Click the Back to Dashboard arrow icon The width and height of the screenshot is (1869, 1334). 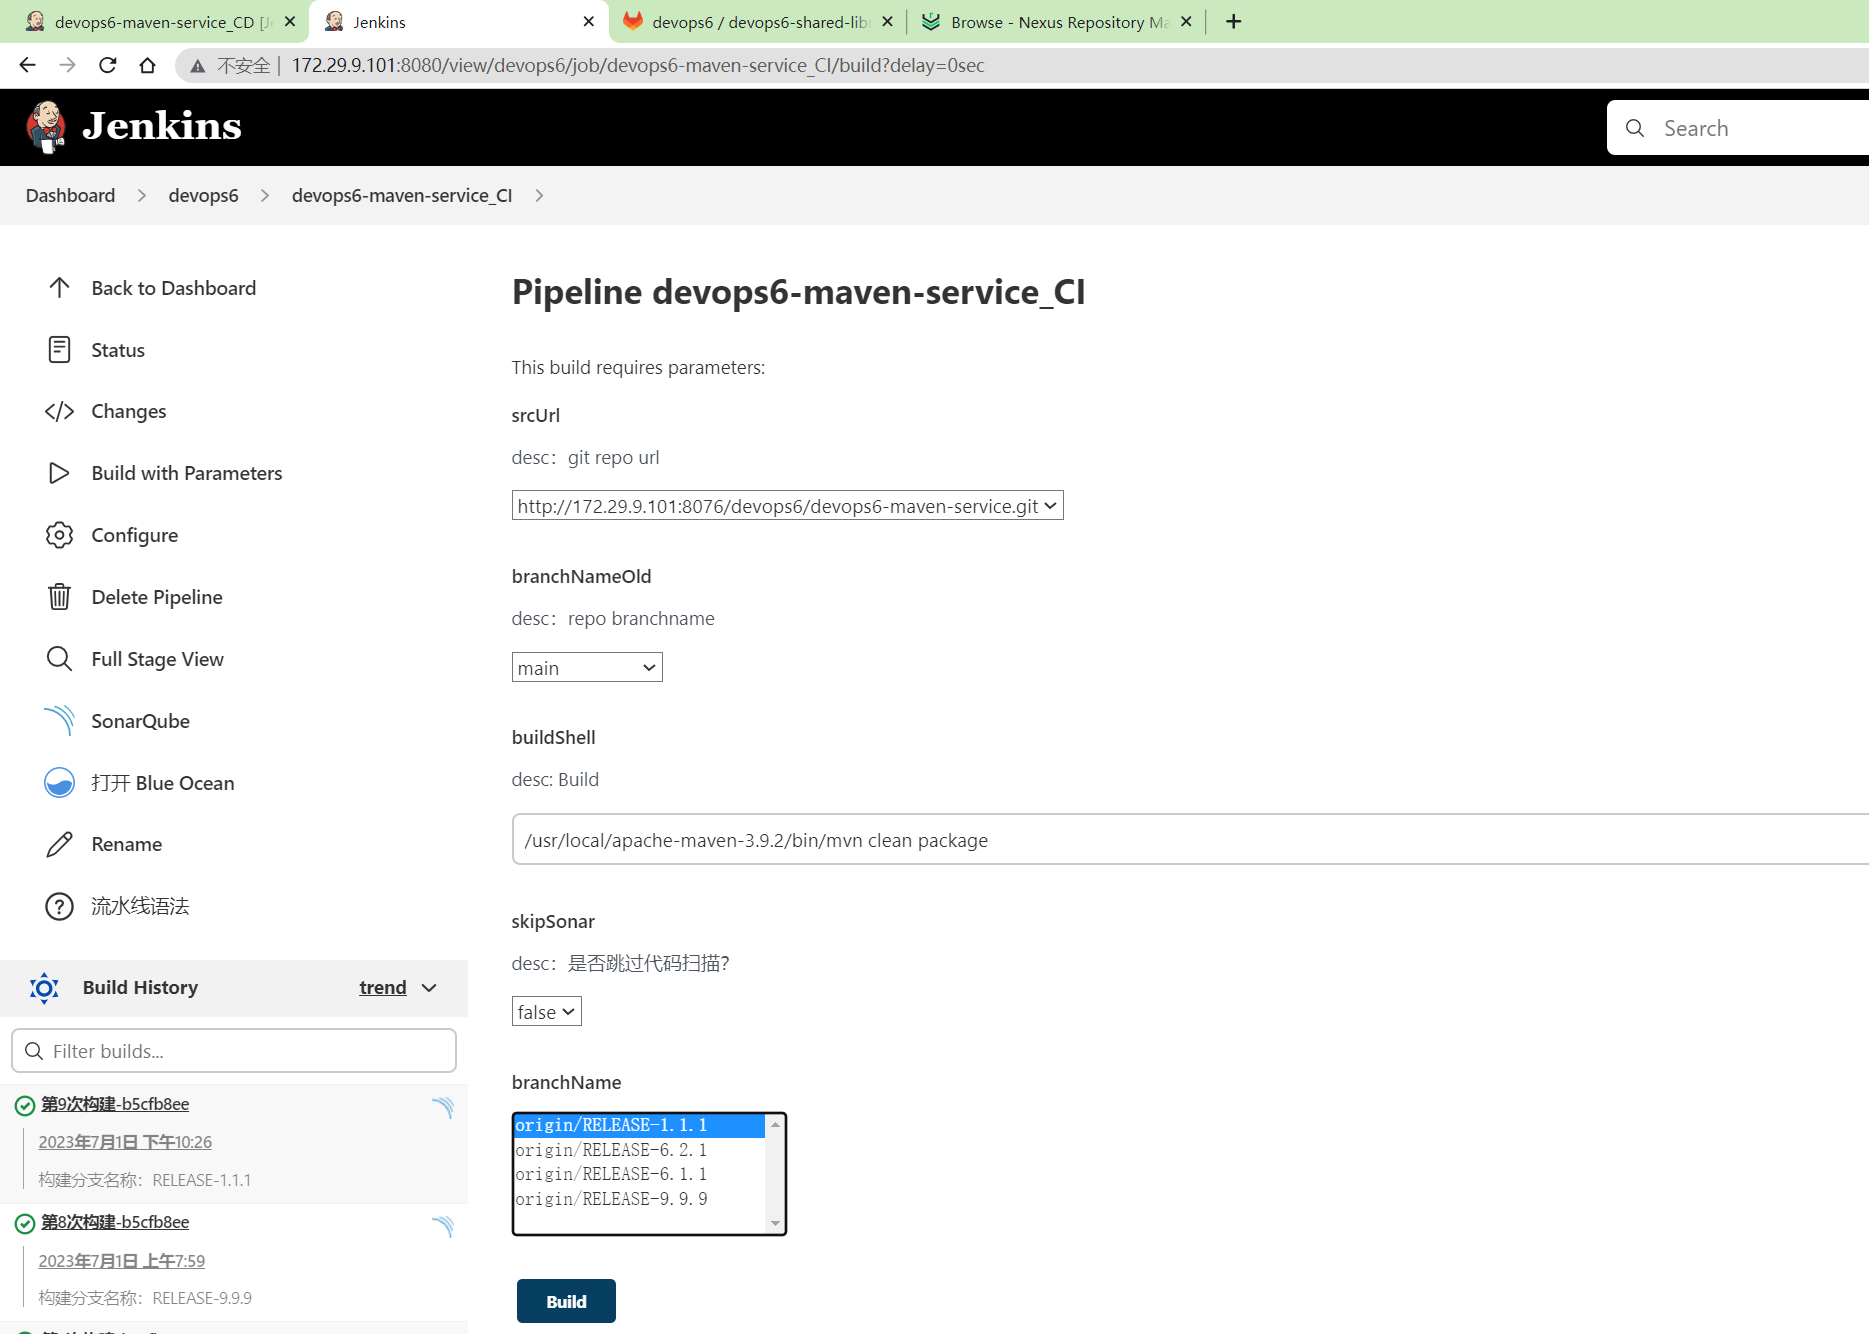(59, 288)
